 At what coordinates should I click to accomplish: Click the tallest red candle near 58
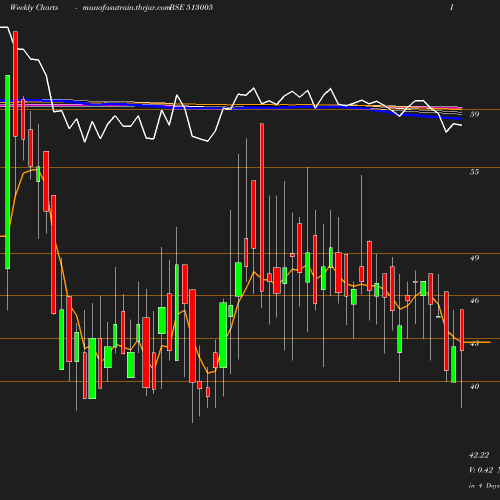(262, 207)
